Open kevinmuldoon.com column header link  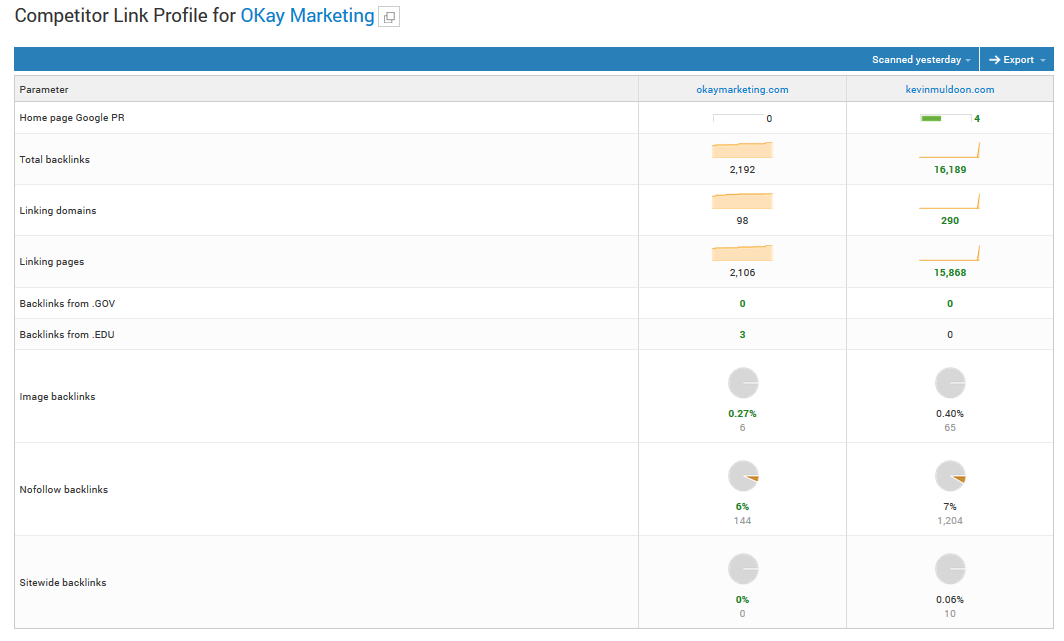950,90
